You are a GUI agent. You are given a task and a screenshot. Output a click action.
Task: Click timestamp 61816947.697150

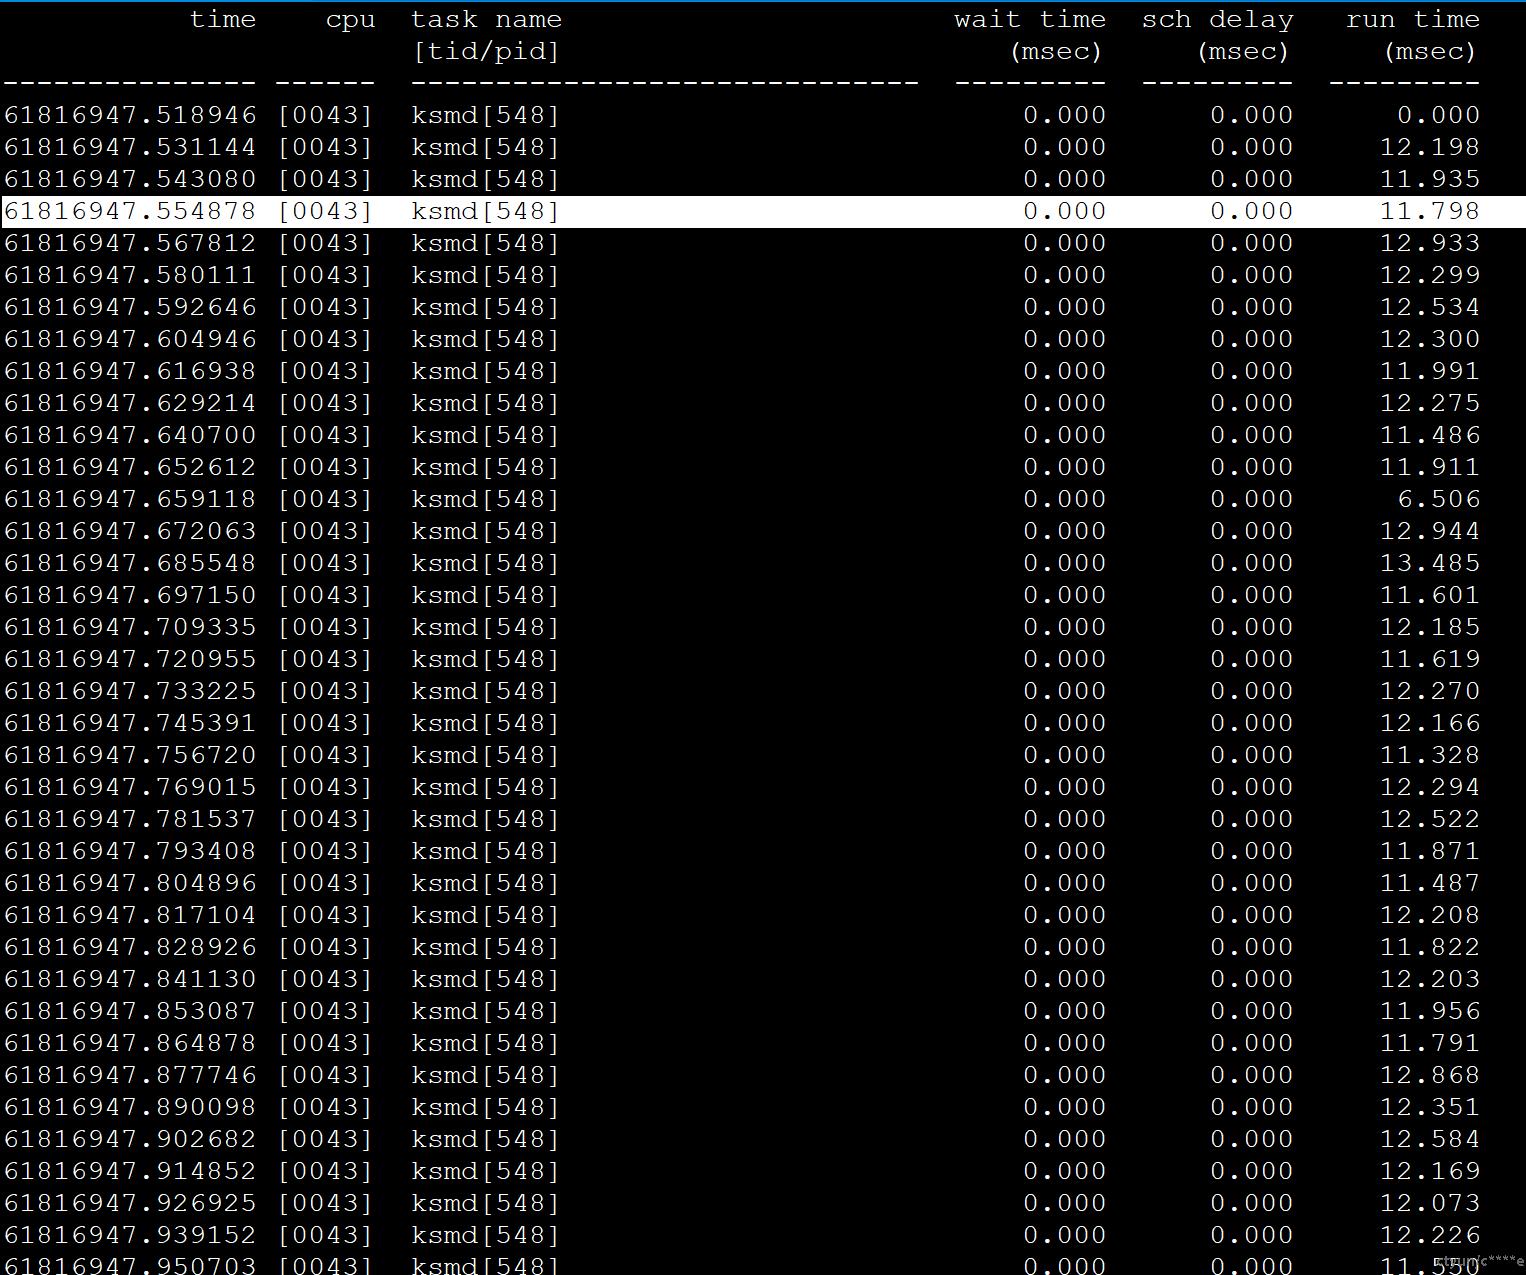tap(130, 595)
